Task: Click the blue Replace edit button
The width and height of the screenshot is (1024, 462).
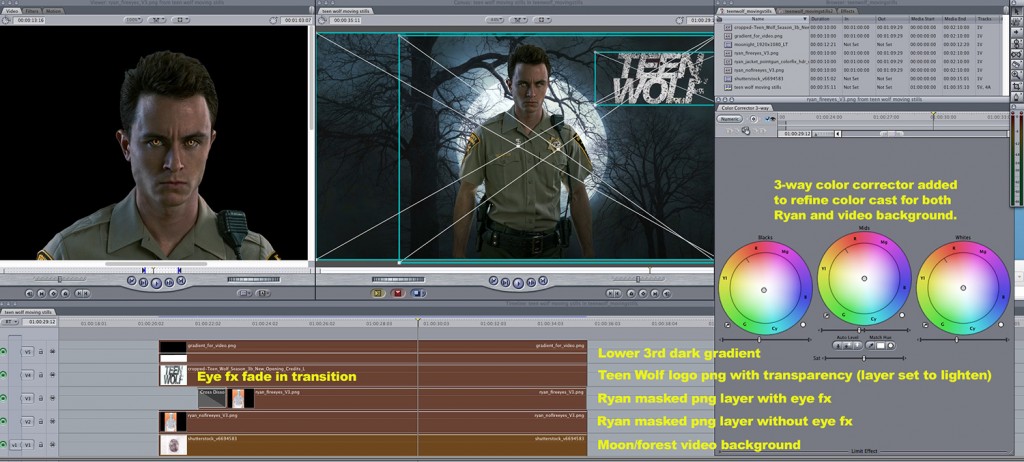Action: [418, 293]
